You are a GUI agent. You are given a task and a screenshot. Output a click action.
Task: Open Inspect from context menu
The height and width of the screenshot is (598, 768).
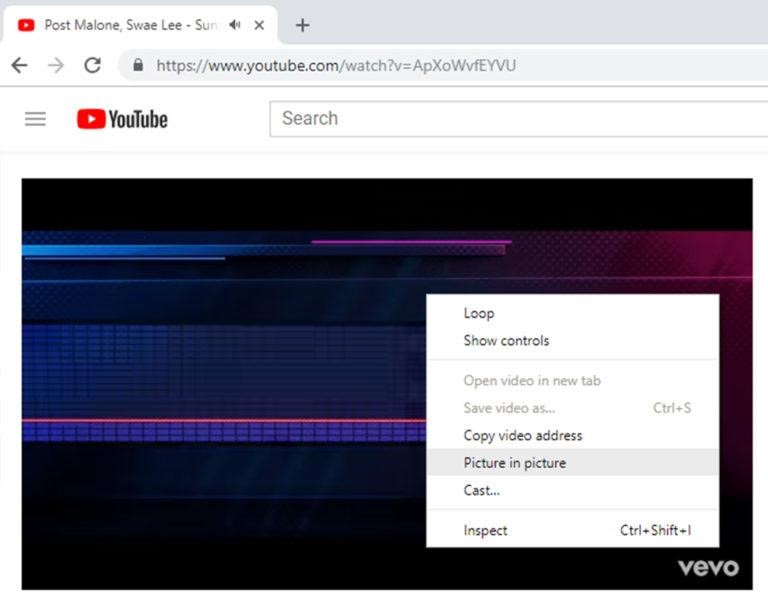[x=573, y=530]
